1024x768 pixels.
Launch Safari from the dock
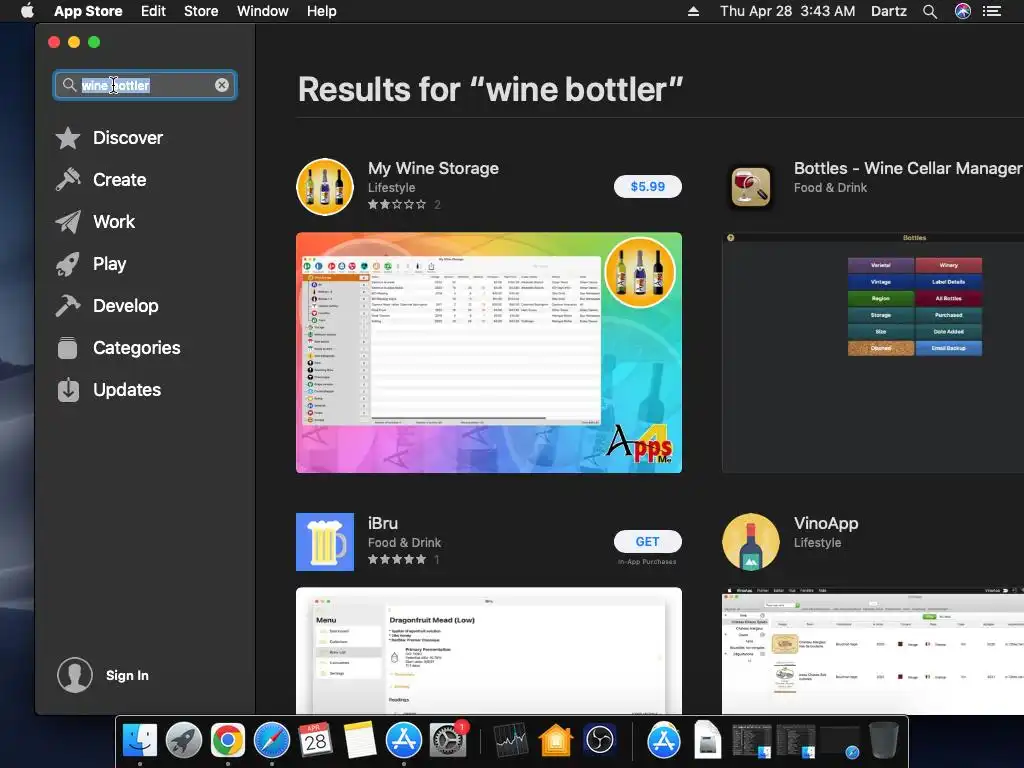coord(272,741)
